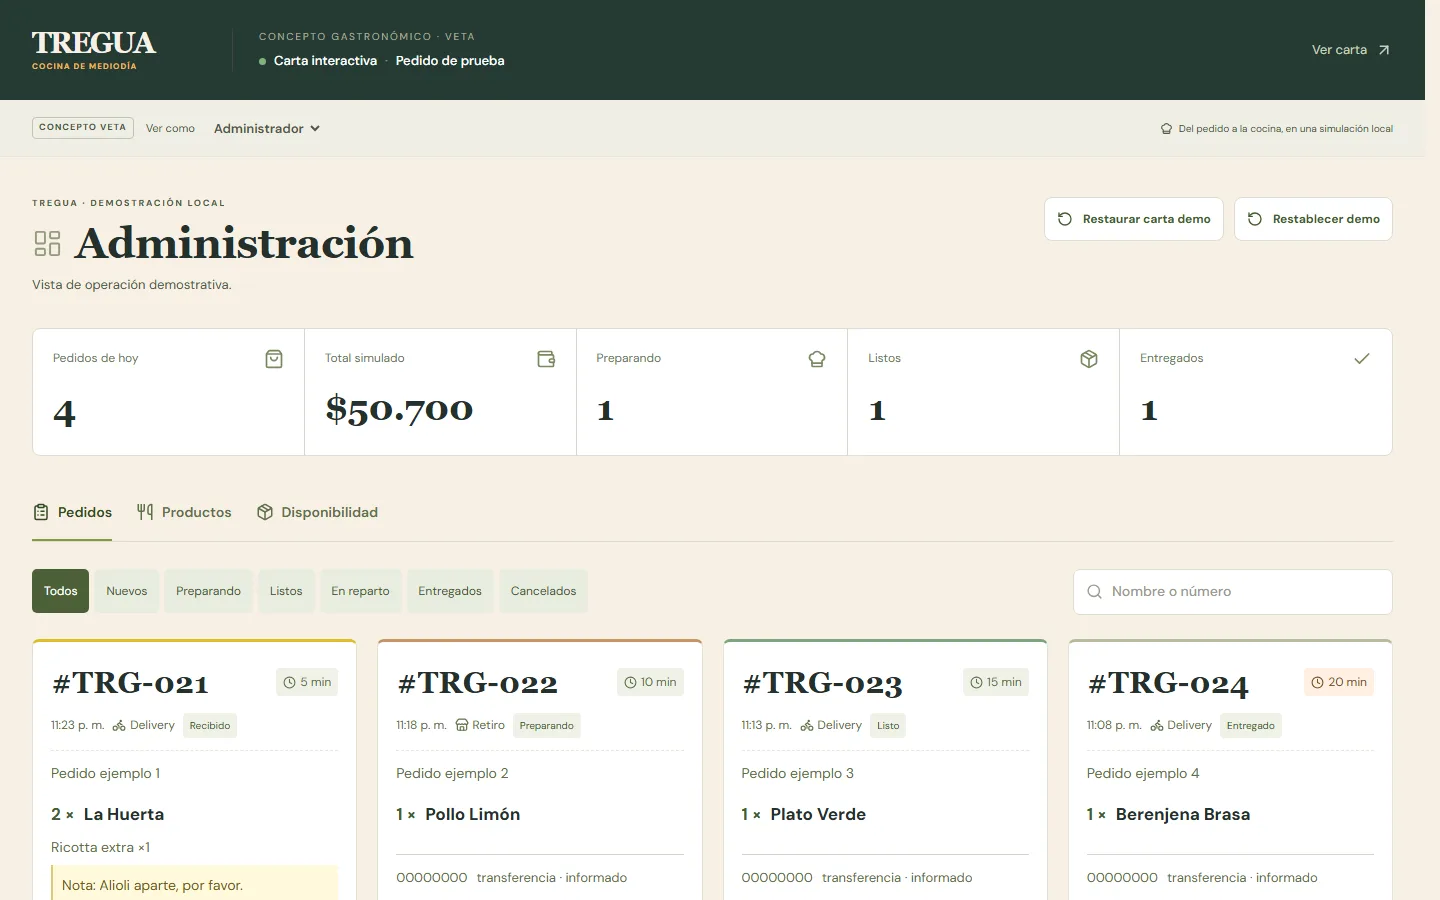Filter orders by Listos
The image size is (1440, 900).
[286, 591]
